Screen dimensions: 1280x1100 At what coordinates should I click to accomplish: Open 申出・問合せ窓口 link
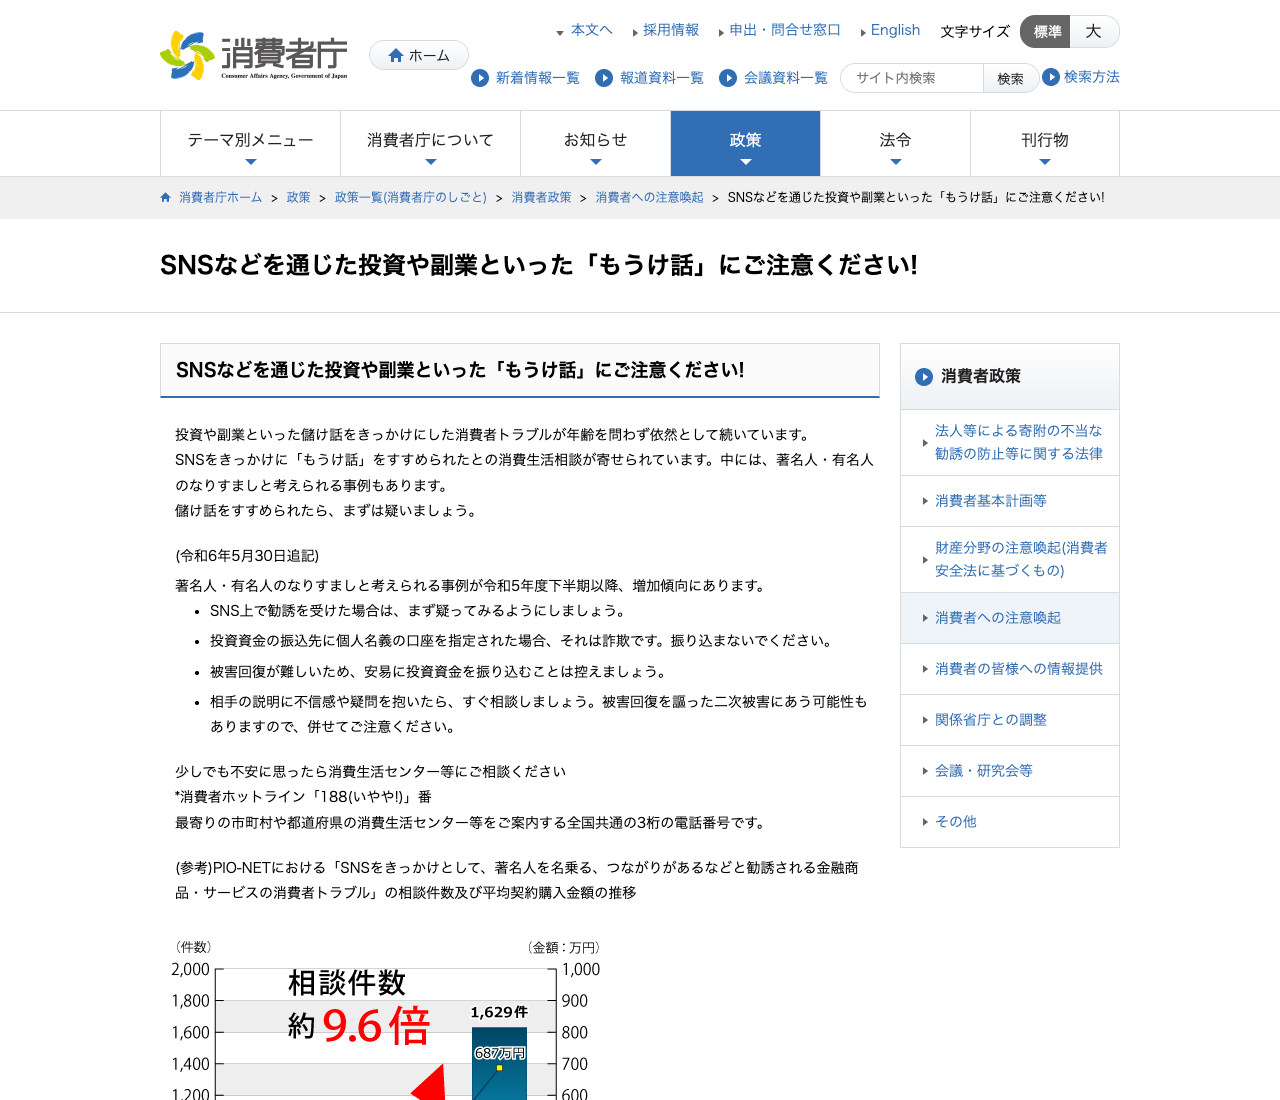coord(785,30)
